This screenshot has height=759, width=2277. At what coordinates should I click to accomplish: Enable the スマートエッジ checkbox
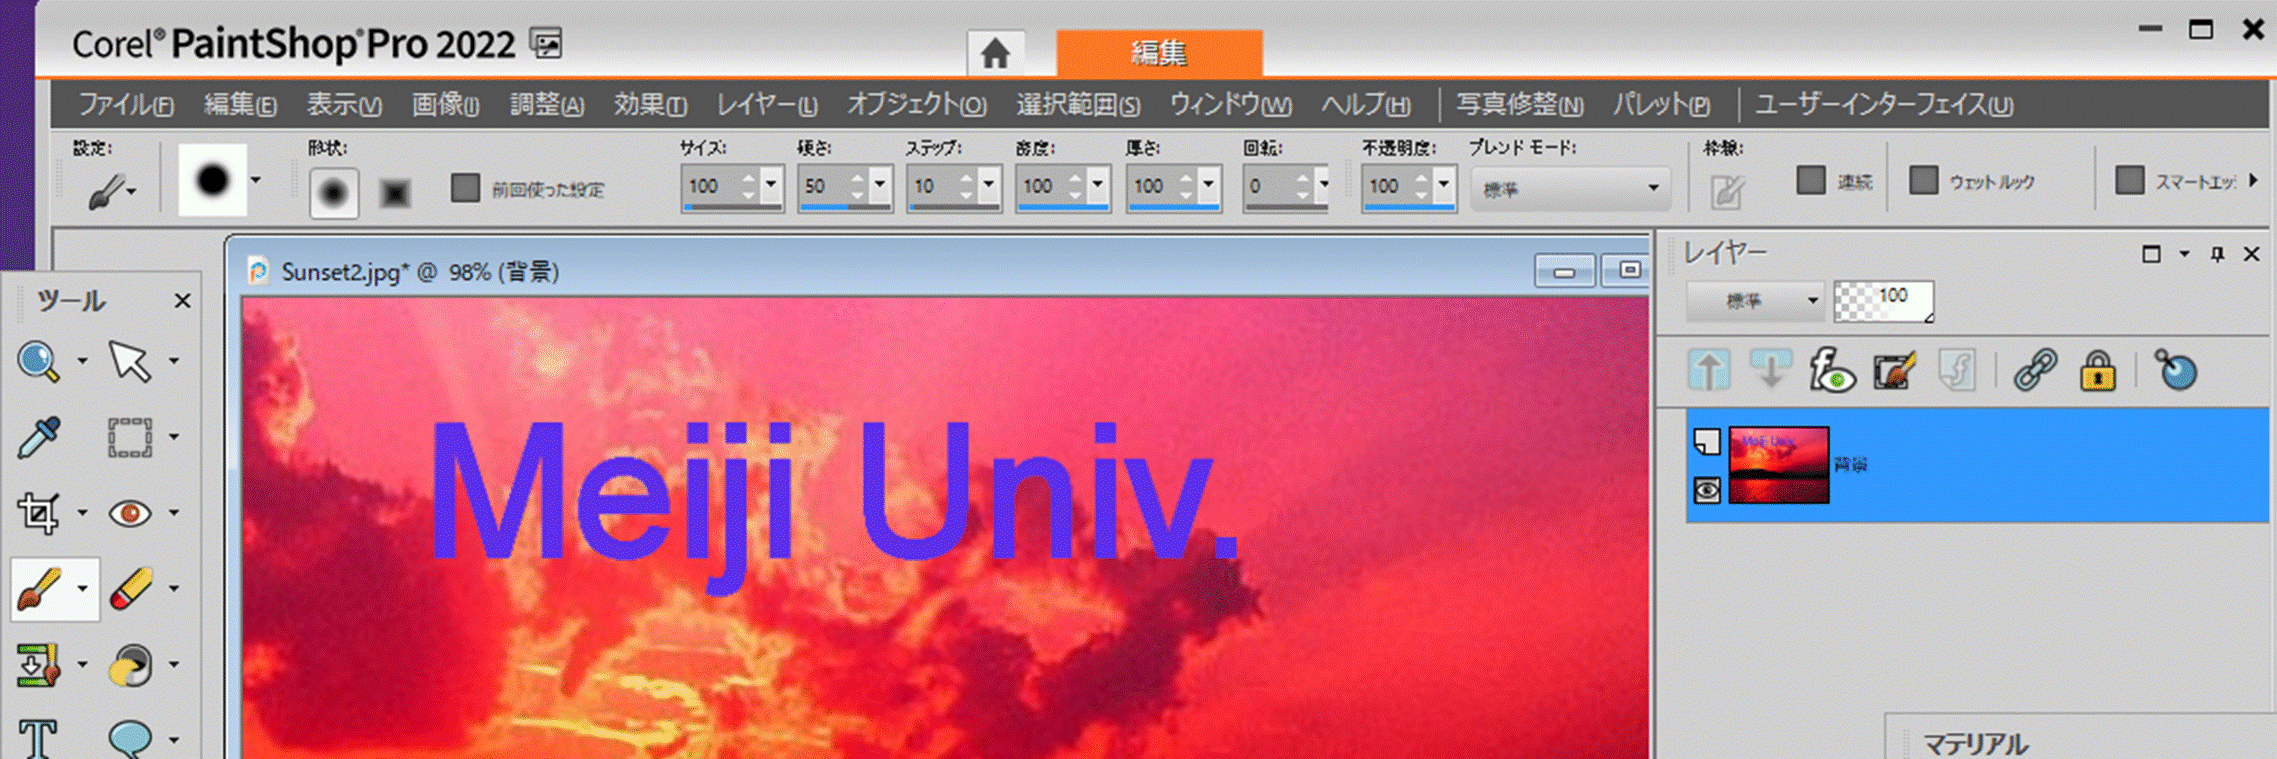(x=2130, y=180)
